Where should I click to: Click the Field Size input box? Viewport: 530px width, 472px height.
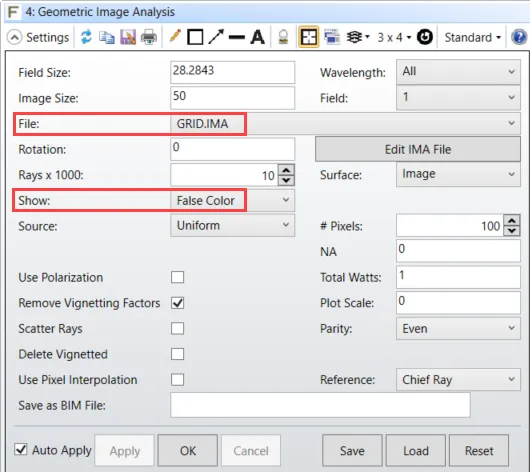click(233, 72)
